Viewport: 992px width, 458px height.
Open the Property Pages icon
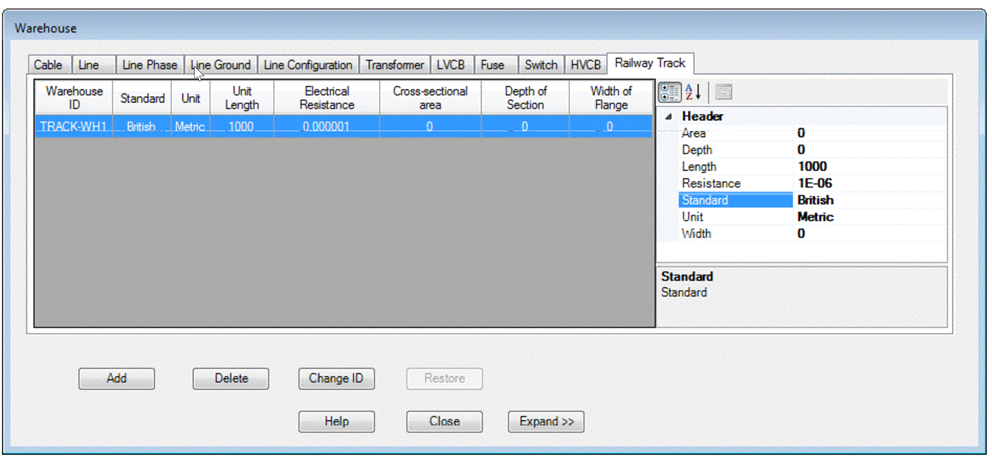(723, 92)
